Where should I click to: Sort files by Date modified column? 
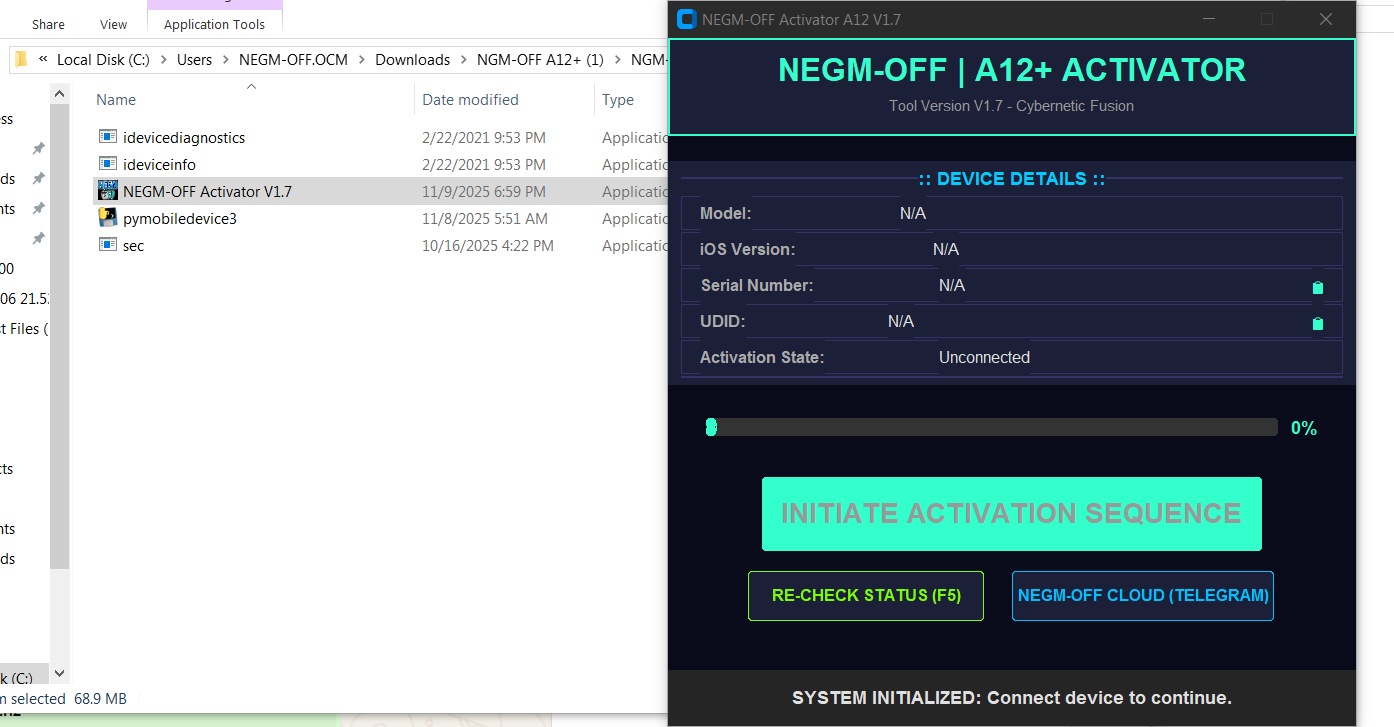470,100
